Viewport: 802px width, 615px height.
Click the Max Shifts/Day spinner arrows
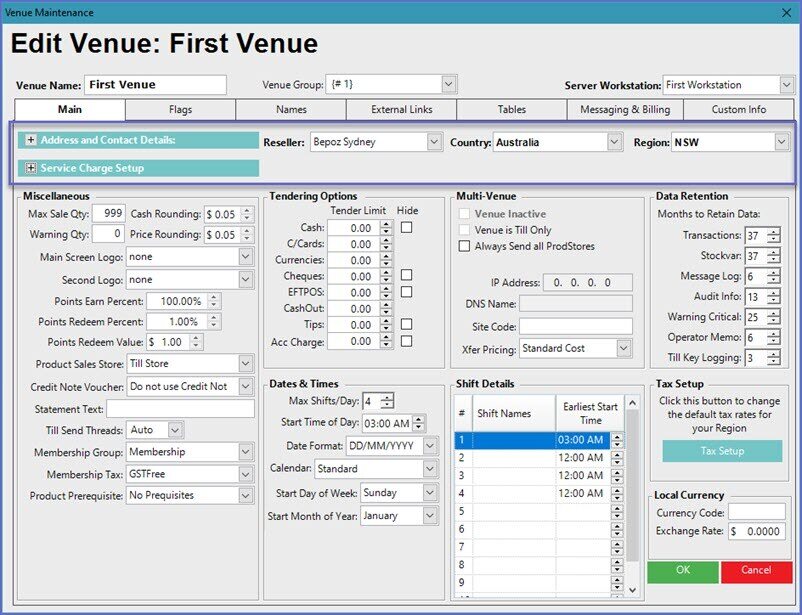point(387,402)
